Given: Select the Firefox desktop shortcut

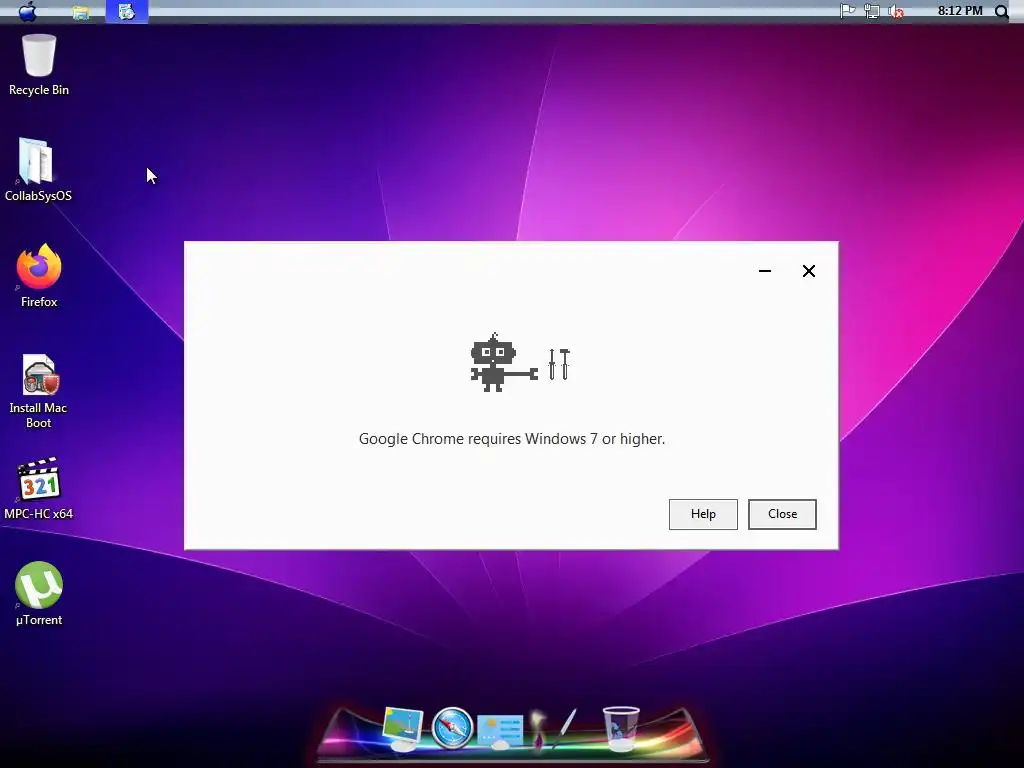Looking at the screenshot, I should click(x=39, y=275).
